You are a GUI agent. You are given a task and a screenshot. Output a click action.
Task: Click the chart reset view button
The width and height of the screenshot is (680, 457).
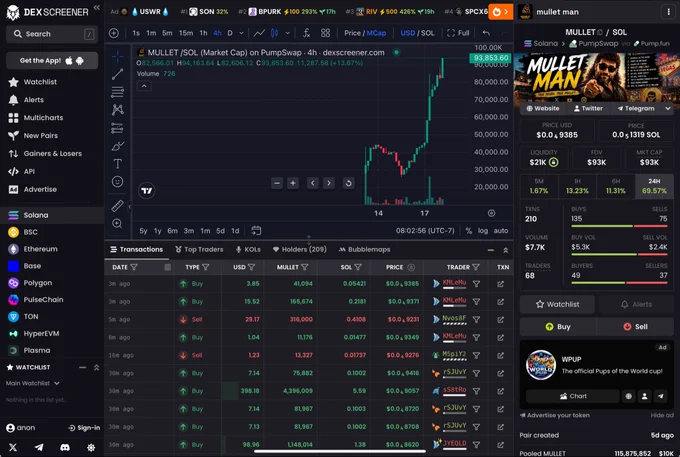[348, 183]
